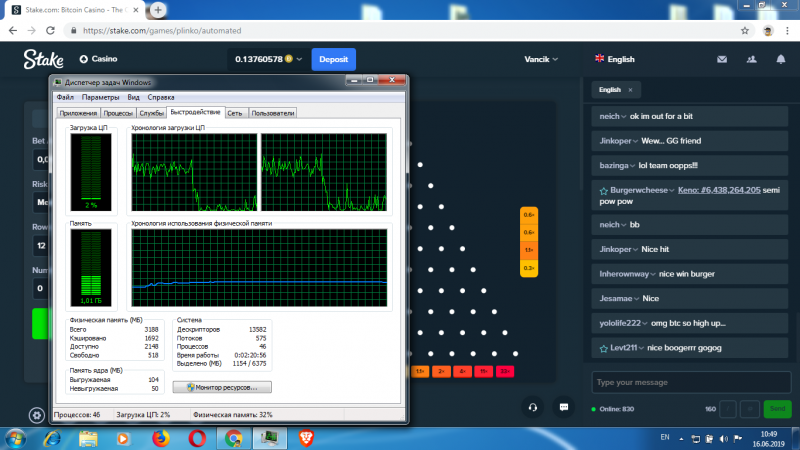
Task: Switch to the Сеть tab
Action: pos(235,113)
